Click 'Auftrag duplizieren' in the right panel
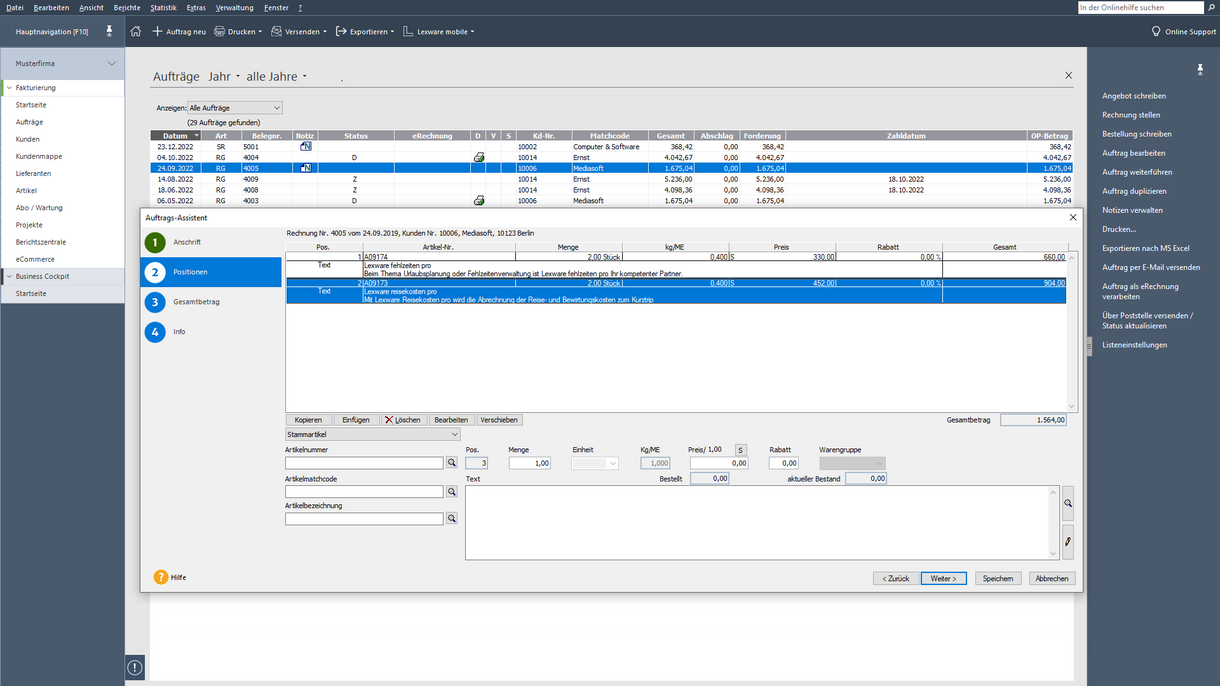This screenshot has height=686, width=1220. point(1134,191)
